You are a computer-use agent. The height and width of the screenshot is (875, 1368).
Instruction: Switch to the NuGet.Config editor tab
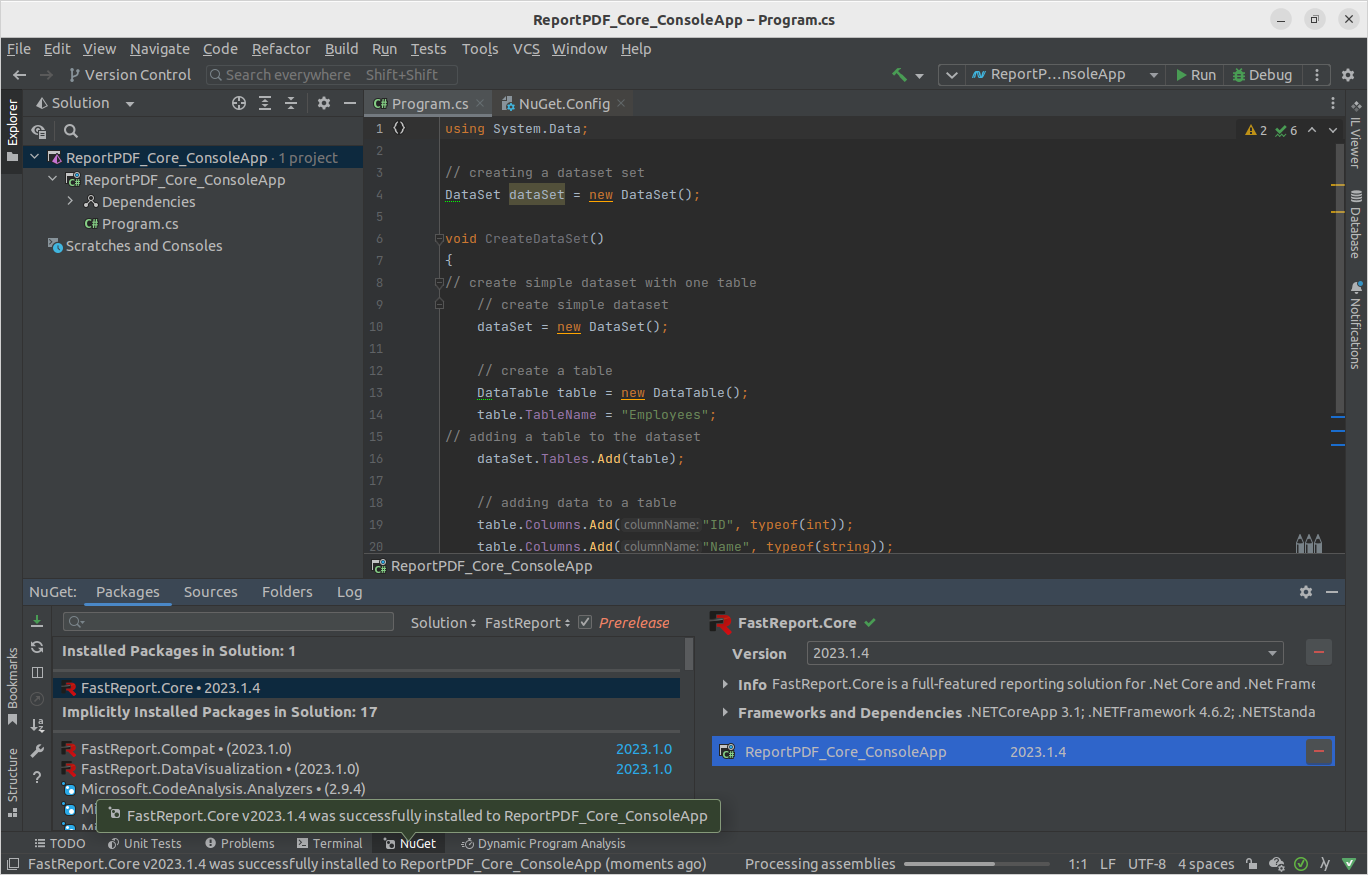563,104
